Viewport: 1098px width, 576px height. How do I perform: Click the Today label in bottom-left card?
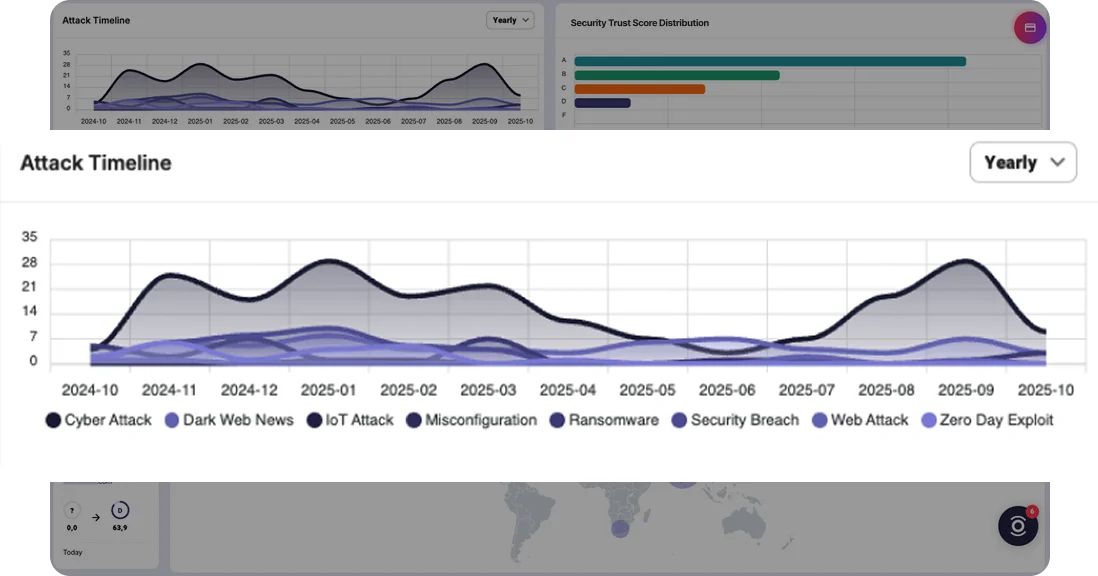[x=73, y=552]
